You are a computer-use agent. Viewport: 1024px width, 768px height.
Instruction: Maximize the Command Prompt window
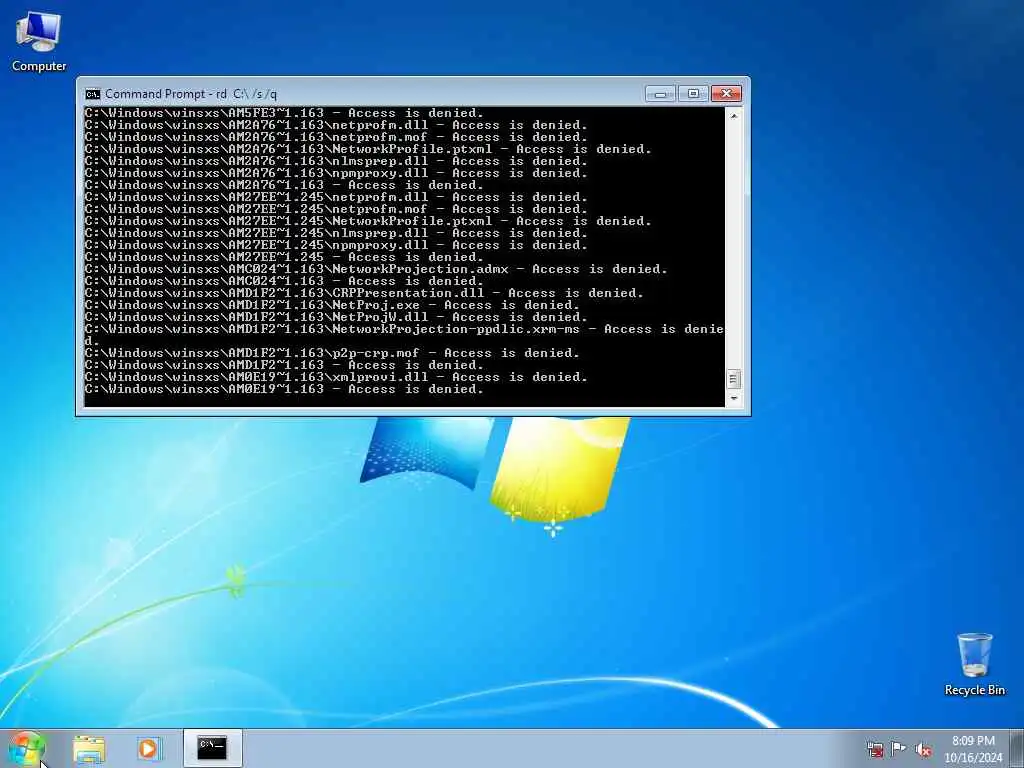click(693, 94)
